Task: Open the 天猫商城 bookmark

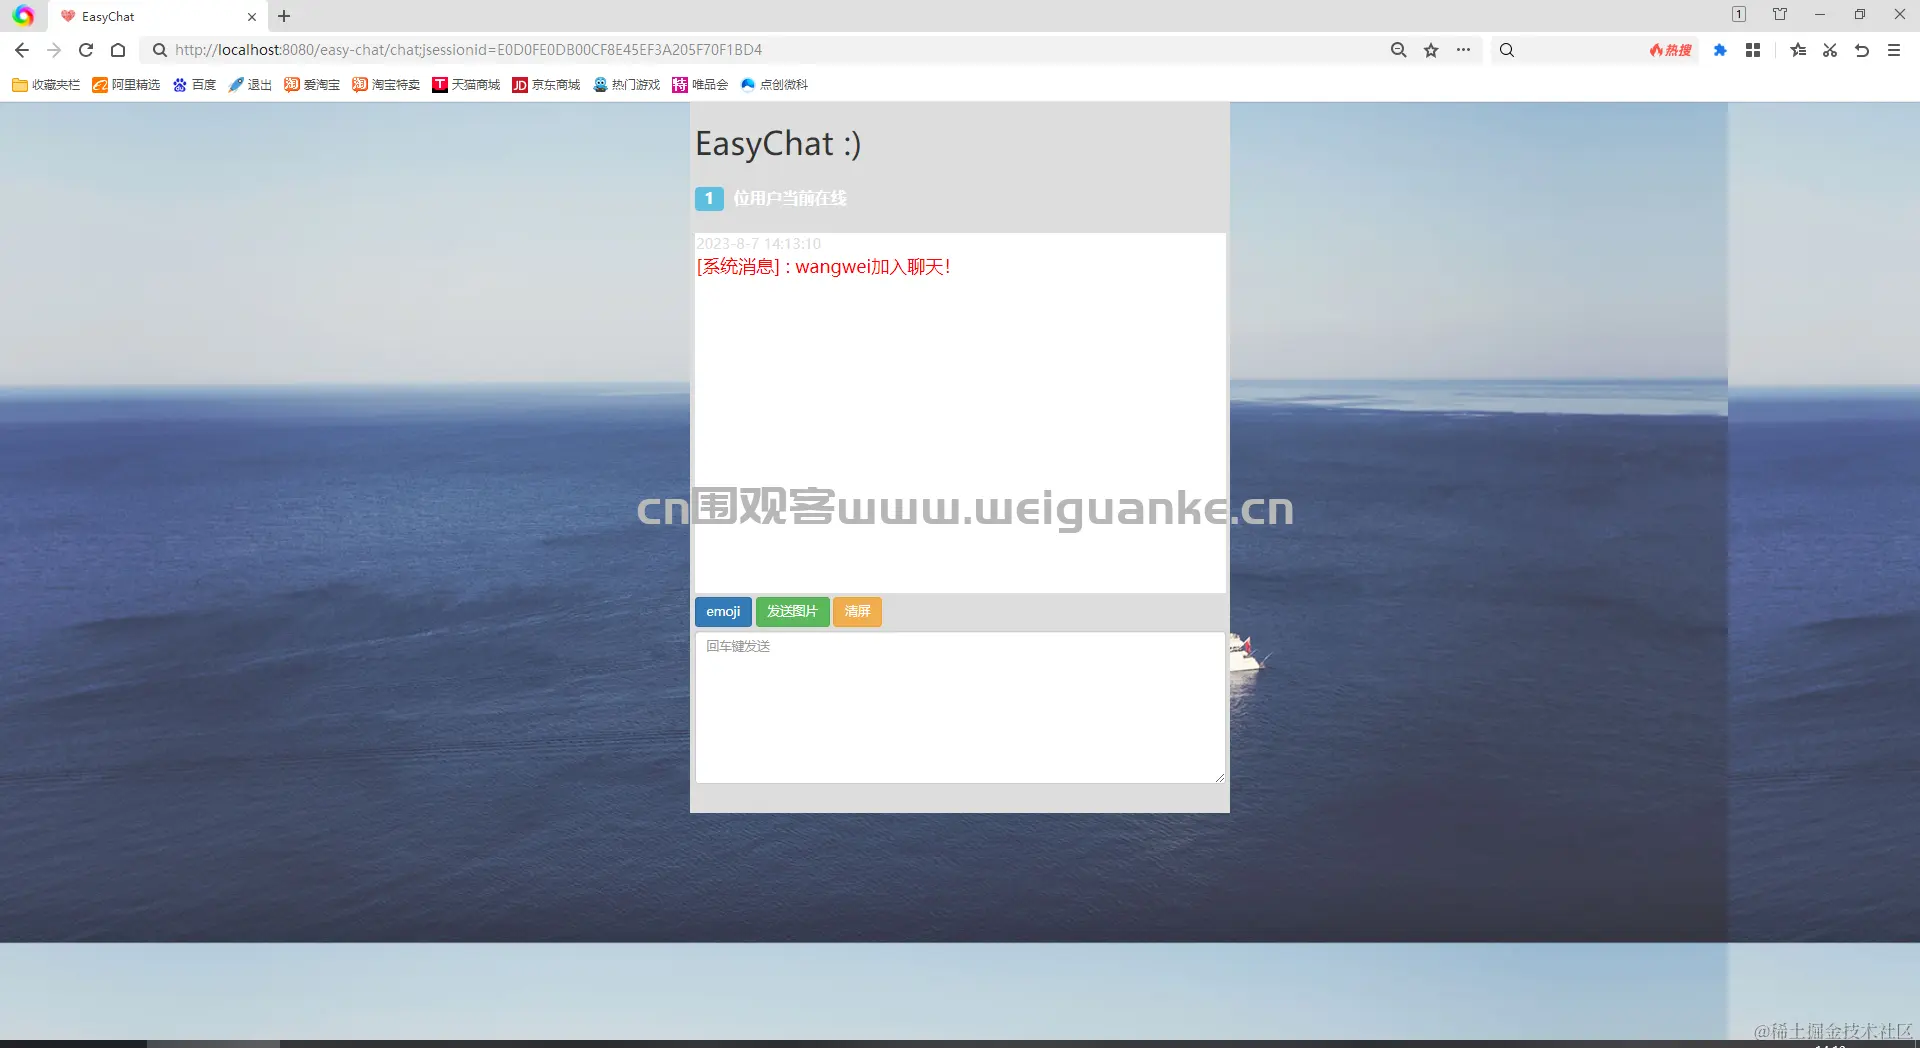Action: [x=466, y=85]
